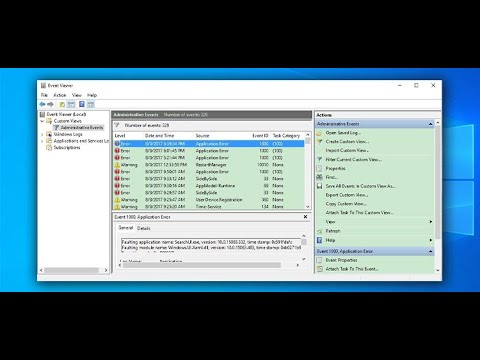Open the View menu in menu bar
480x360 pixels.
(x=77, y=95)
